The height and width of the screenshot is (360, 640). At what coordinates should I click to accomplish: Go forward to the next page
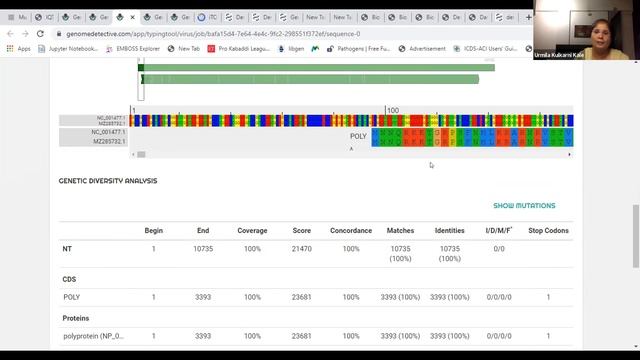[x=25, y=34]
